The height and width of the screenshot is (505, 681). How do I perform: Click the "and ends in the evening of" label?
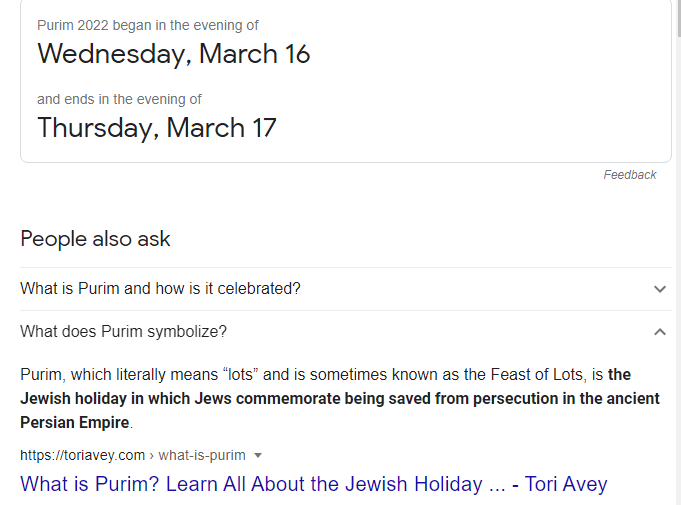[x=119, y=99]
